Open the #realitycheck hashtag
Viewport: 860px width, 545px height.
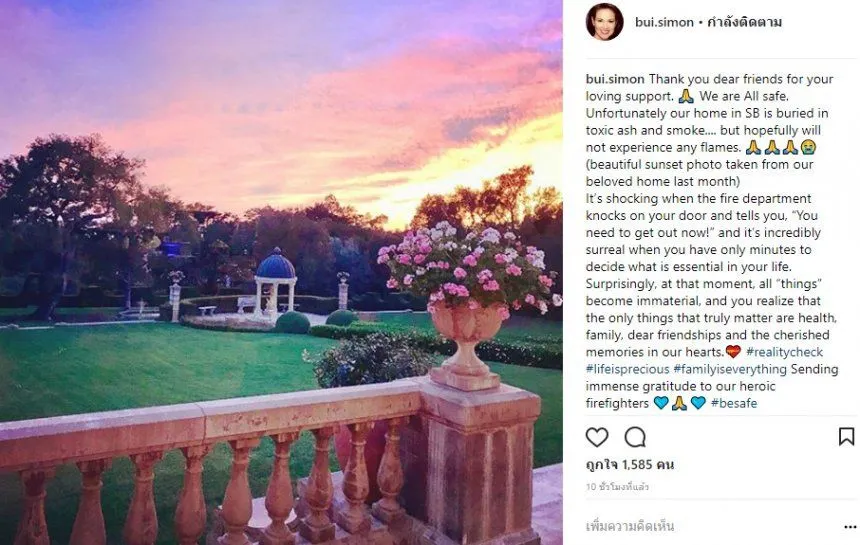coord(782,352)
